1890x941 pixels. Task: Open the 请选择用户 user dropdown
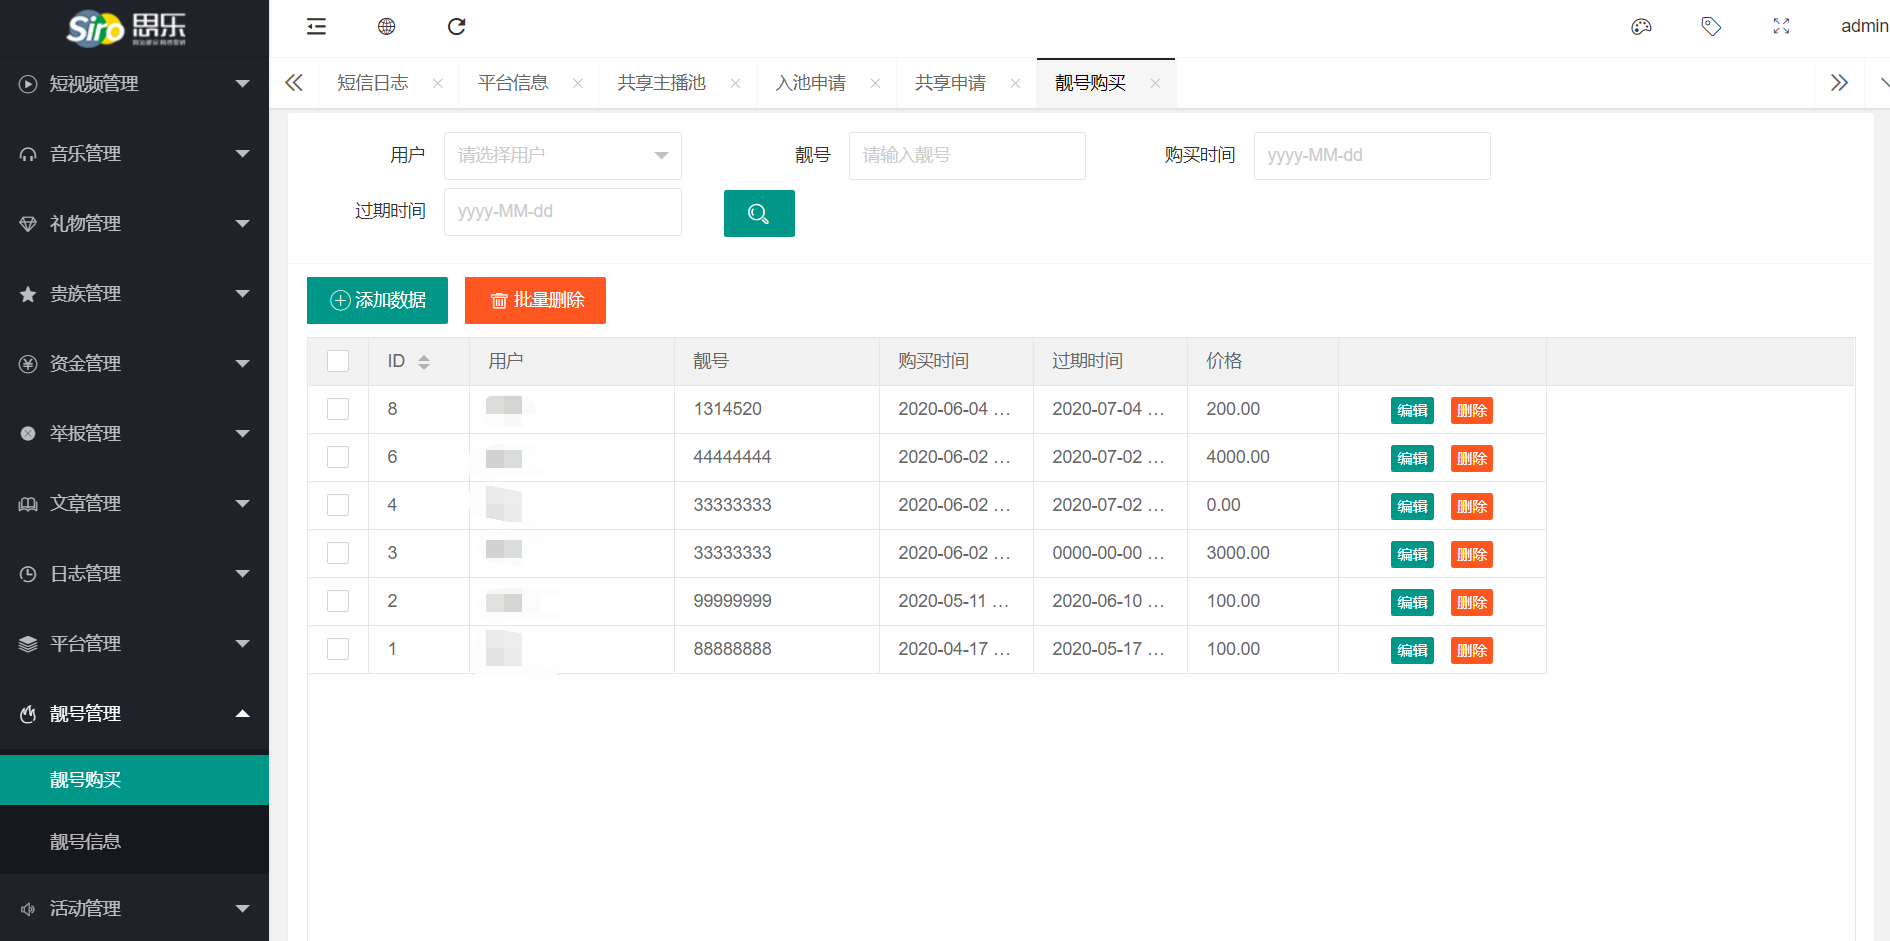pyautogui.click(x=563, y=156)
